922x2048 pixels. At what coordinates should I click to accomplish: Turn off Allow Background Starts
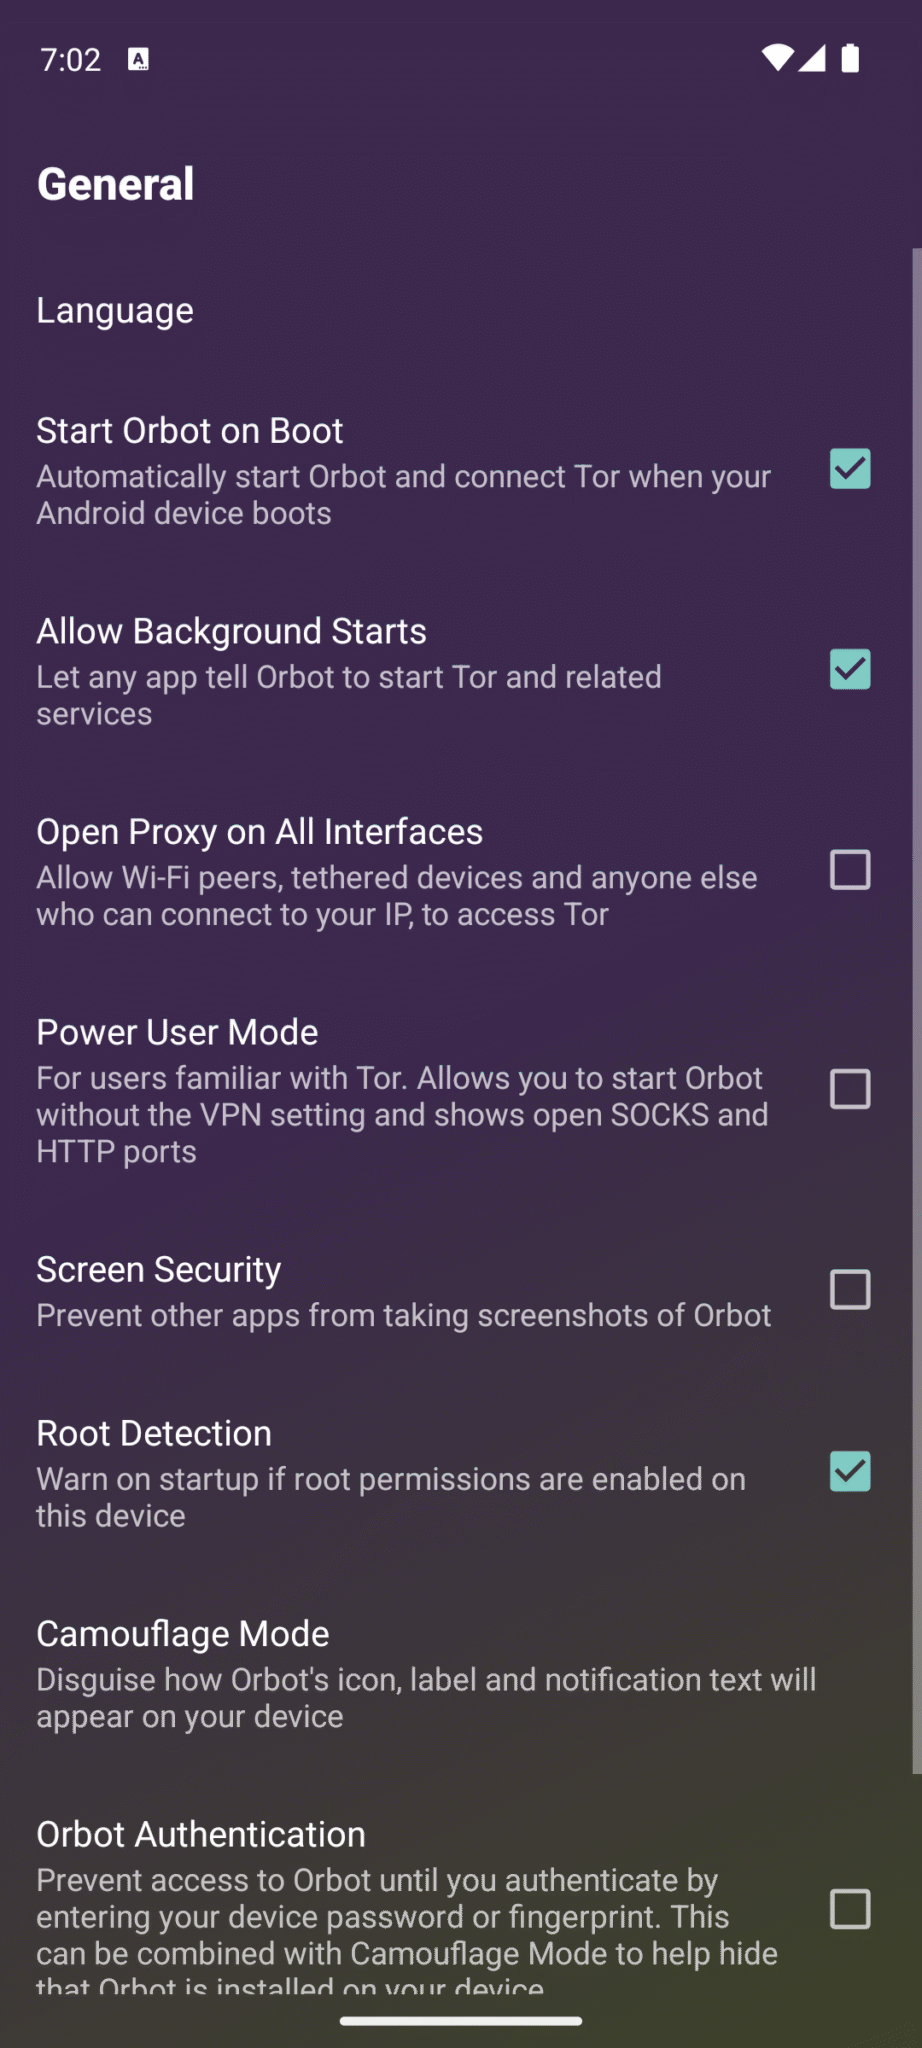[849, 670]
